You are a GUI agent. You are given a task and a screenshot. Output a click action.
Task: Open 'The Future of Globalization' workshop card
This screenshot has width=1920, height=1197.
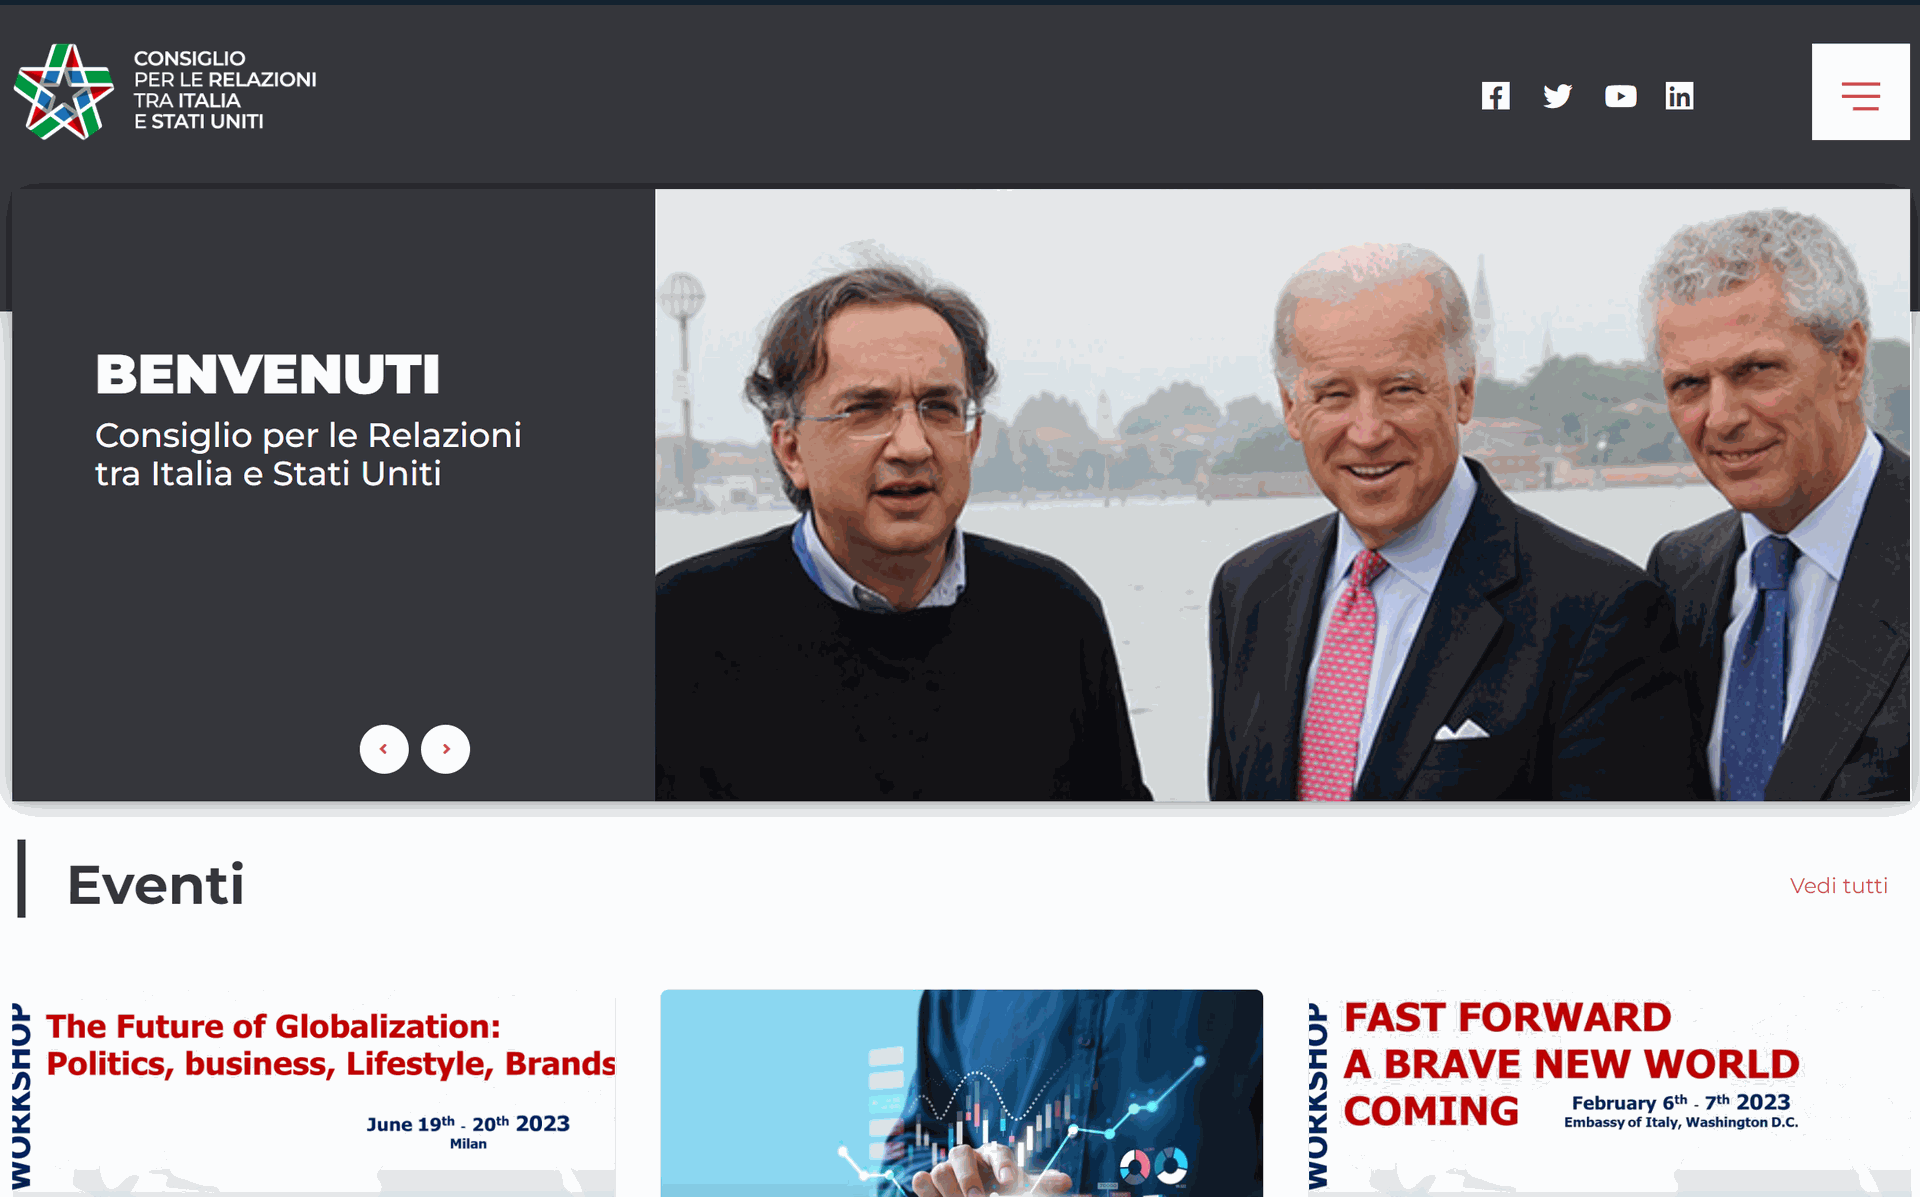[313, 1093]
